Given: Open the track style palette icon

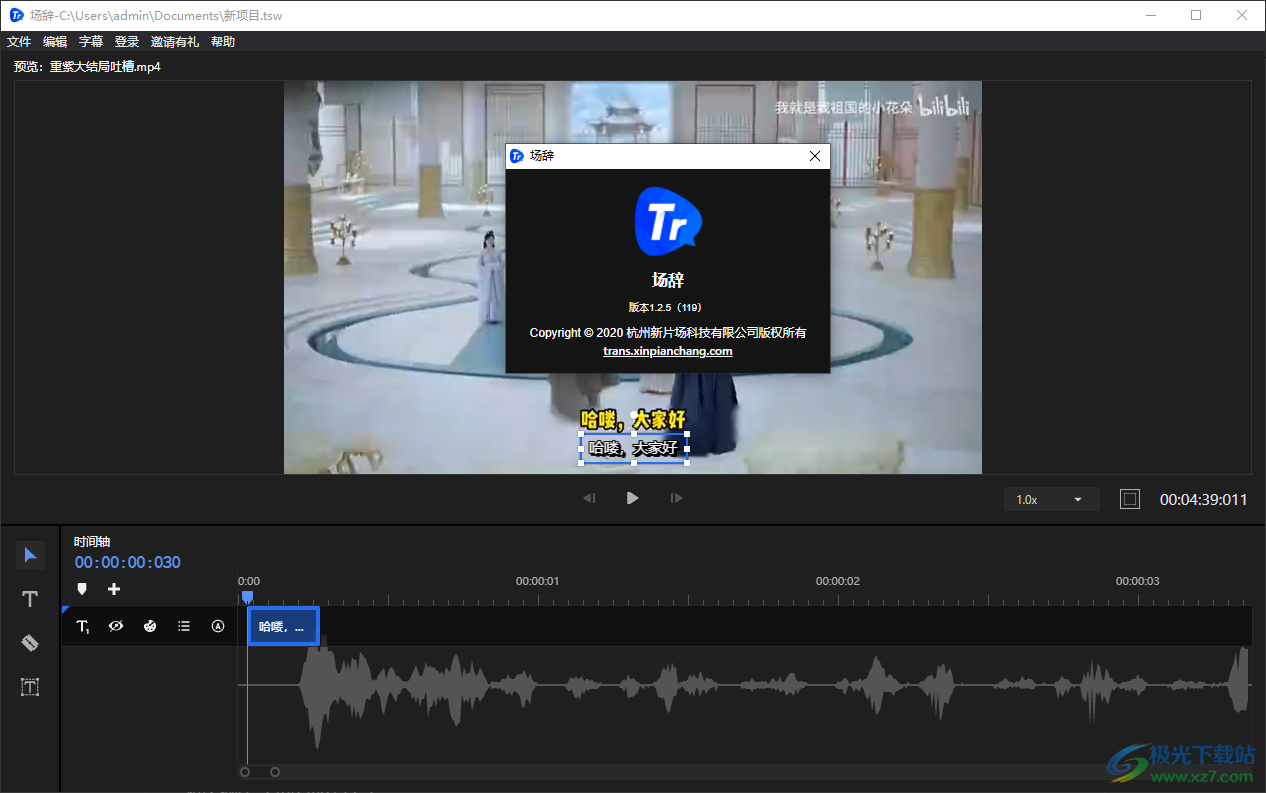Looking at the screenshot, I should 150,626.
